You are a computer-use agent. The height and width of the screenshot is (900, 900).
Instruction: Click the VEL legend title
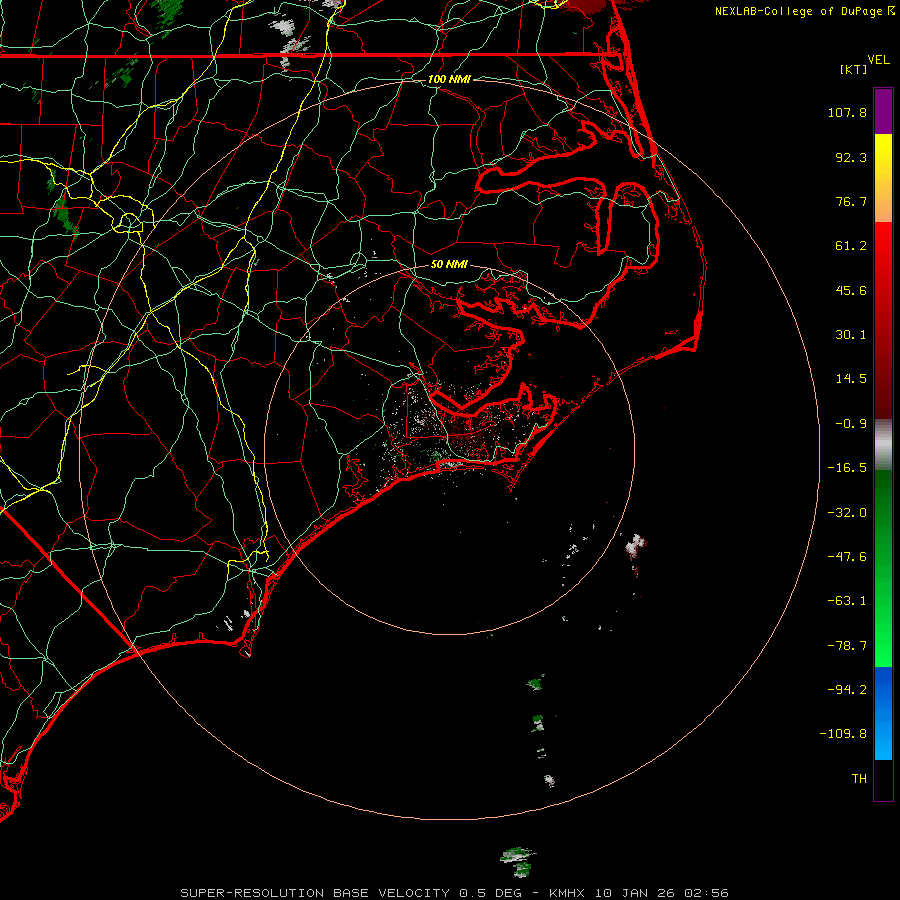(879, 60)
